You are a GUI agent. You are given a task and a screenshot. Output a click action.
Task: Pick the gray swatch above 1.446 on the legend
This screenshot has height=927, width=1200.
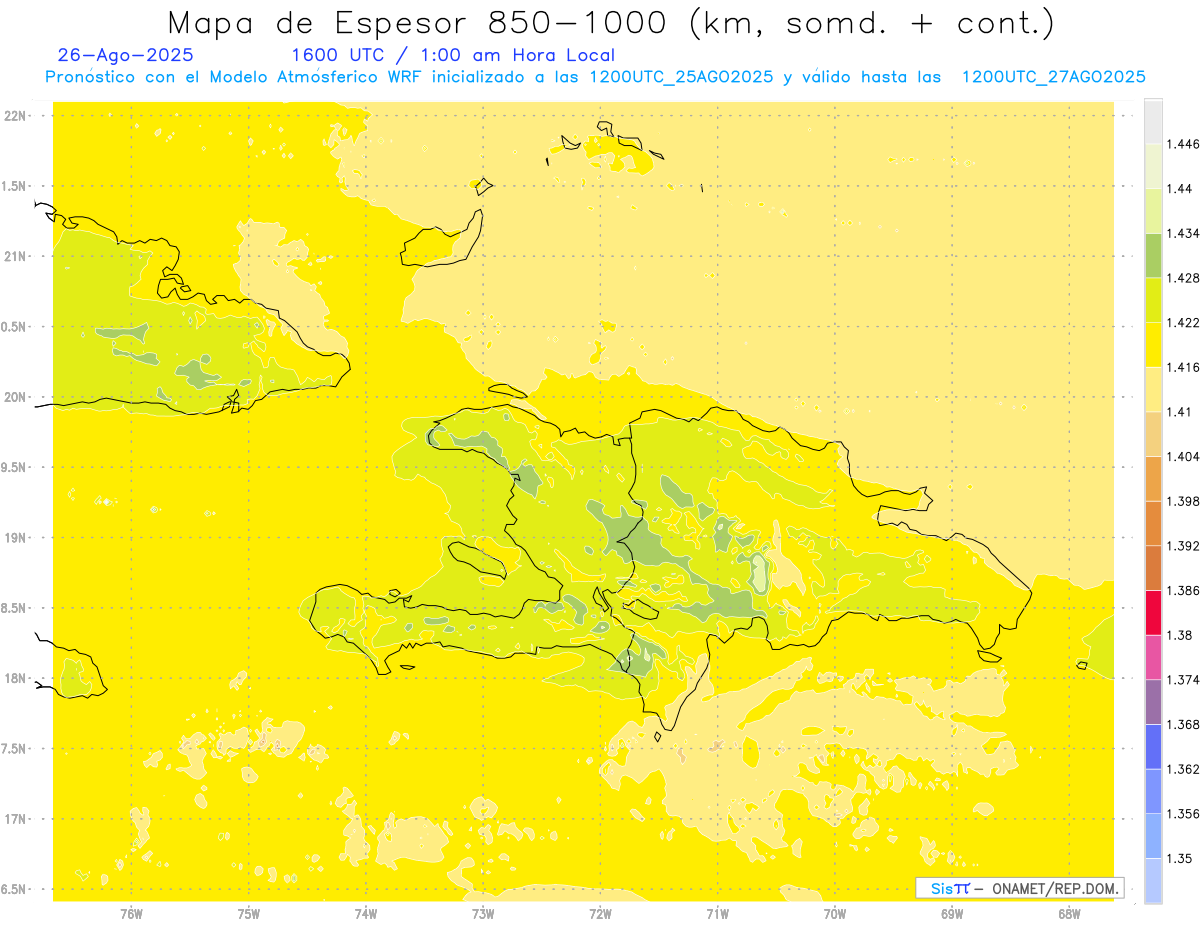click(1153, 121)
